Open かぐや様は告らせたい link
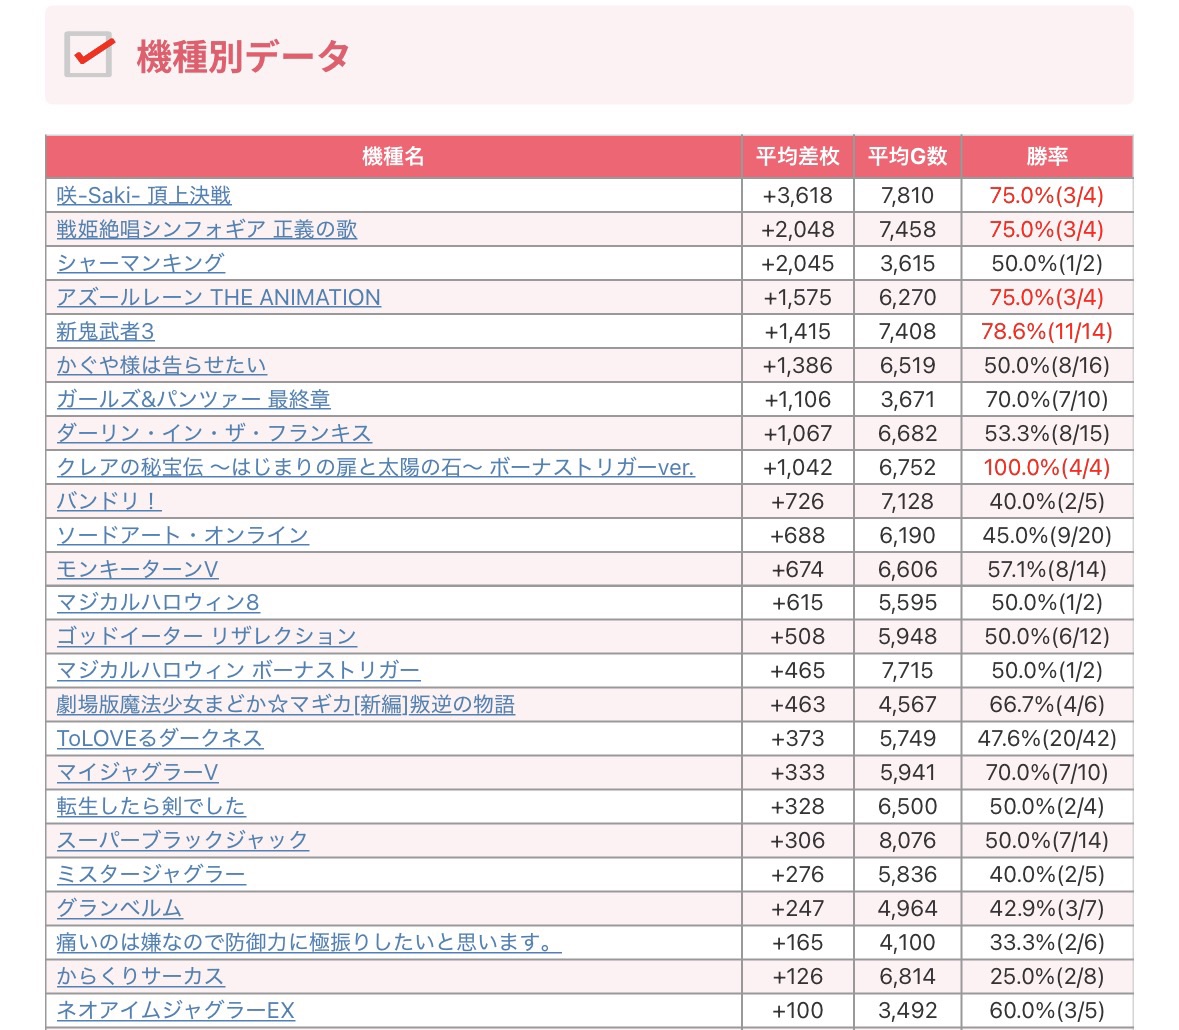The image size is (1179, 1030). tap(162, 365)
